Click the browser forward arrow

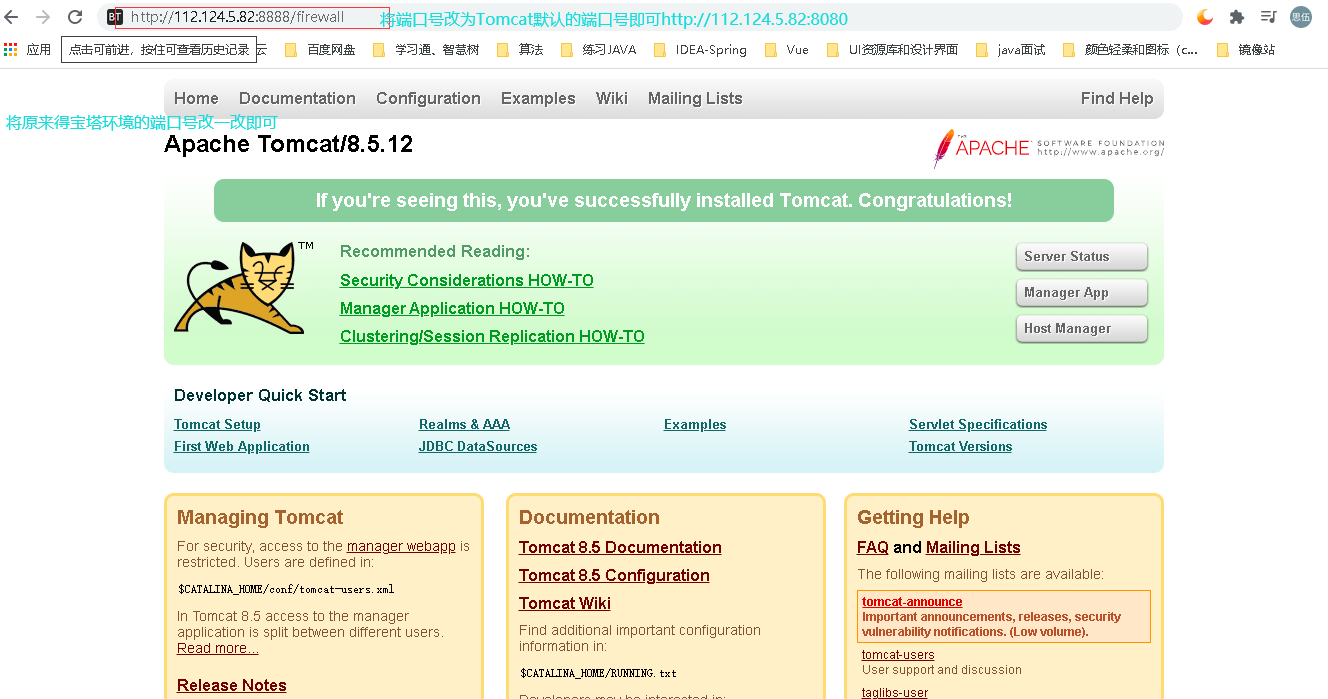43,17
